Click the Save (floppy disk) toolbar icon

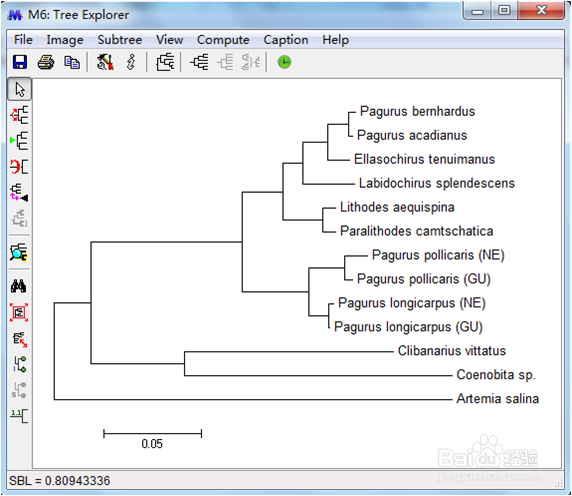tap(20, 62)
